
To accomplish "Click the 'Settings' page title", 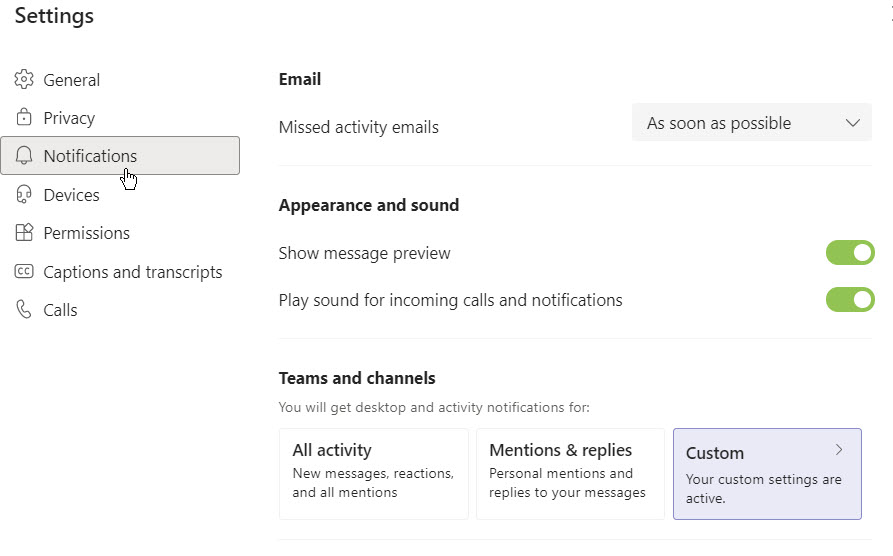I will coord(54,16).
